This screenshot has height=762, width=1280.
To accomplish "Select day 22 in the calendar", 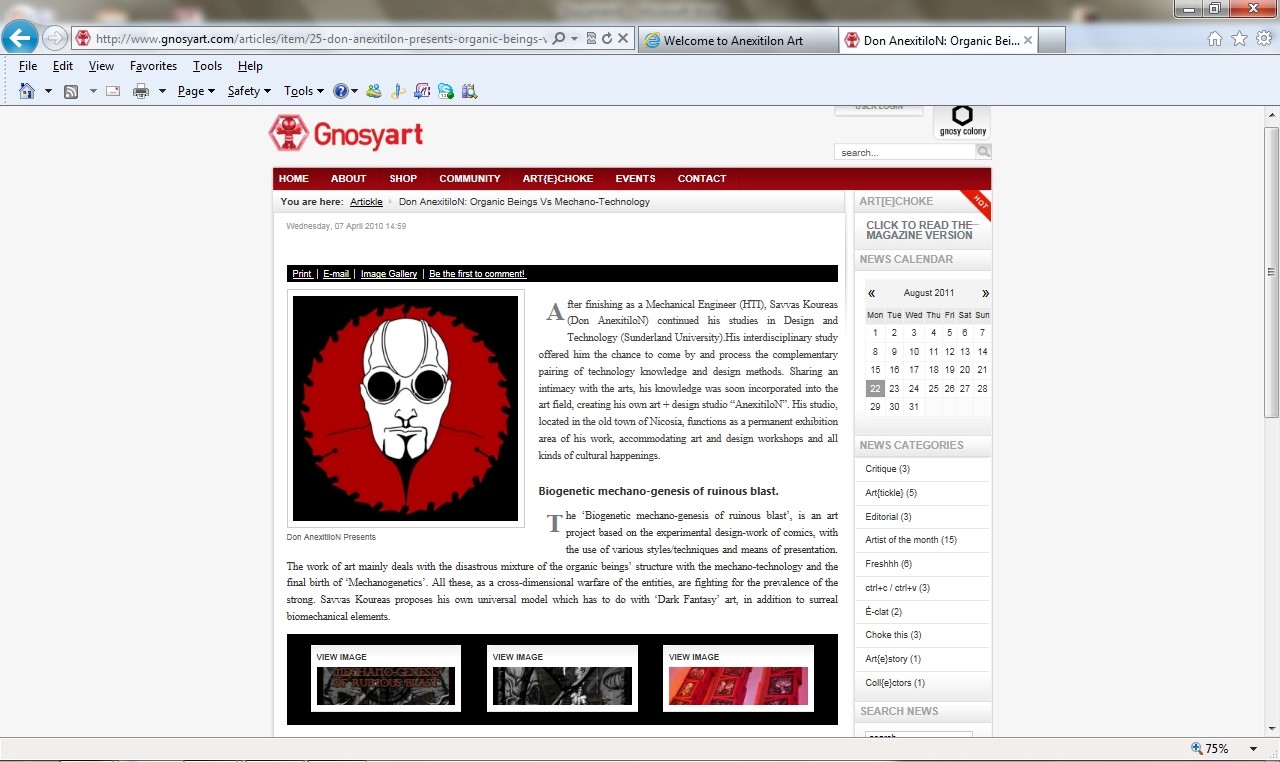I will point(875,389).
